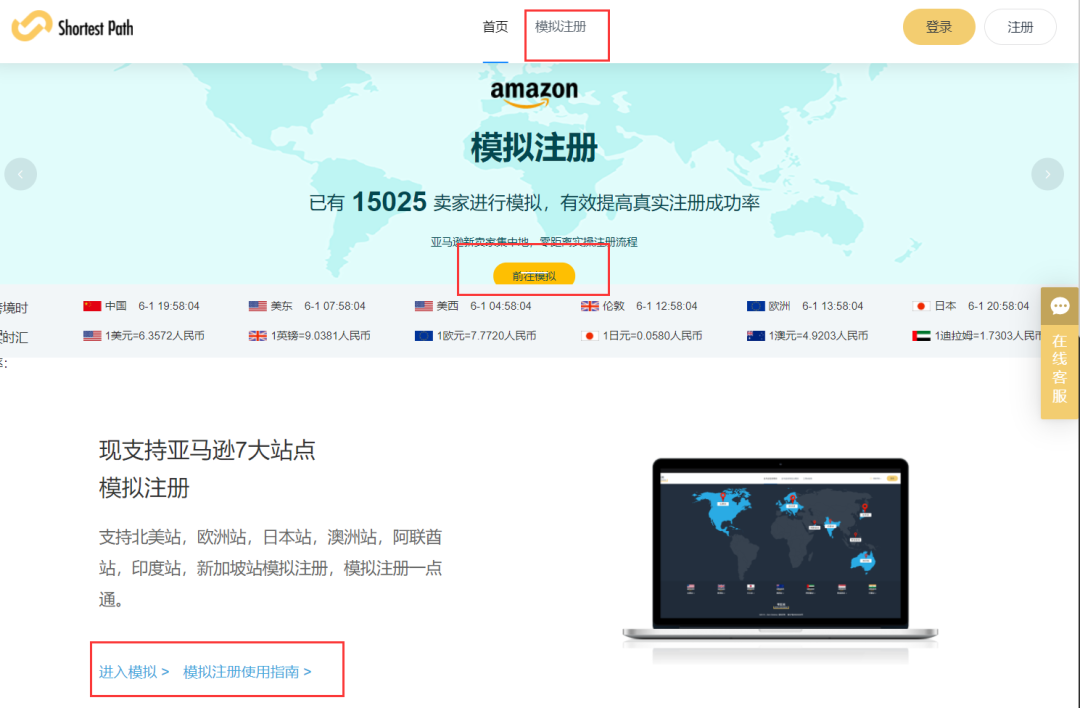Screen dimensions: 1080x708
Task: Follow the 进入模拟 > link
Action: coord(134,671)
